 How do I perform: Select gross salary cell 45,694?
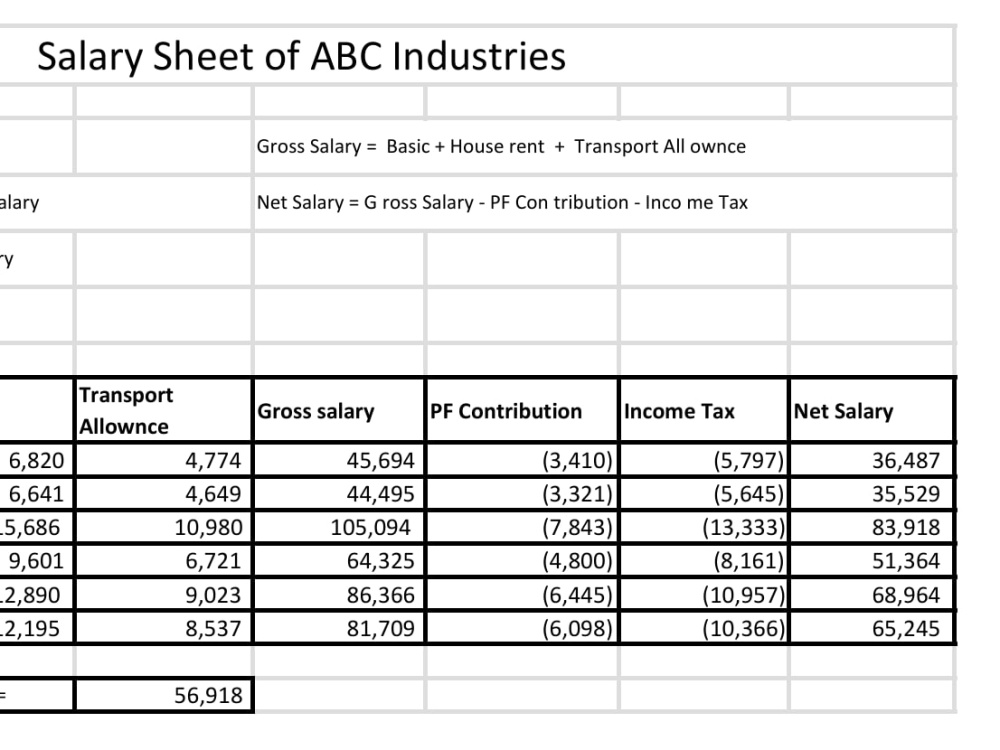point(339,460)
